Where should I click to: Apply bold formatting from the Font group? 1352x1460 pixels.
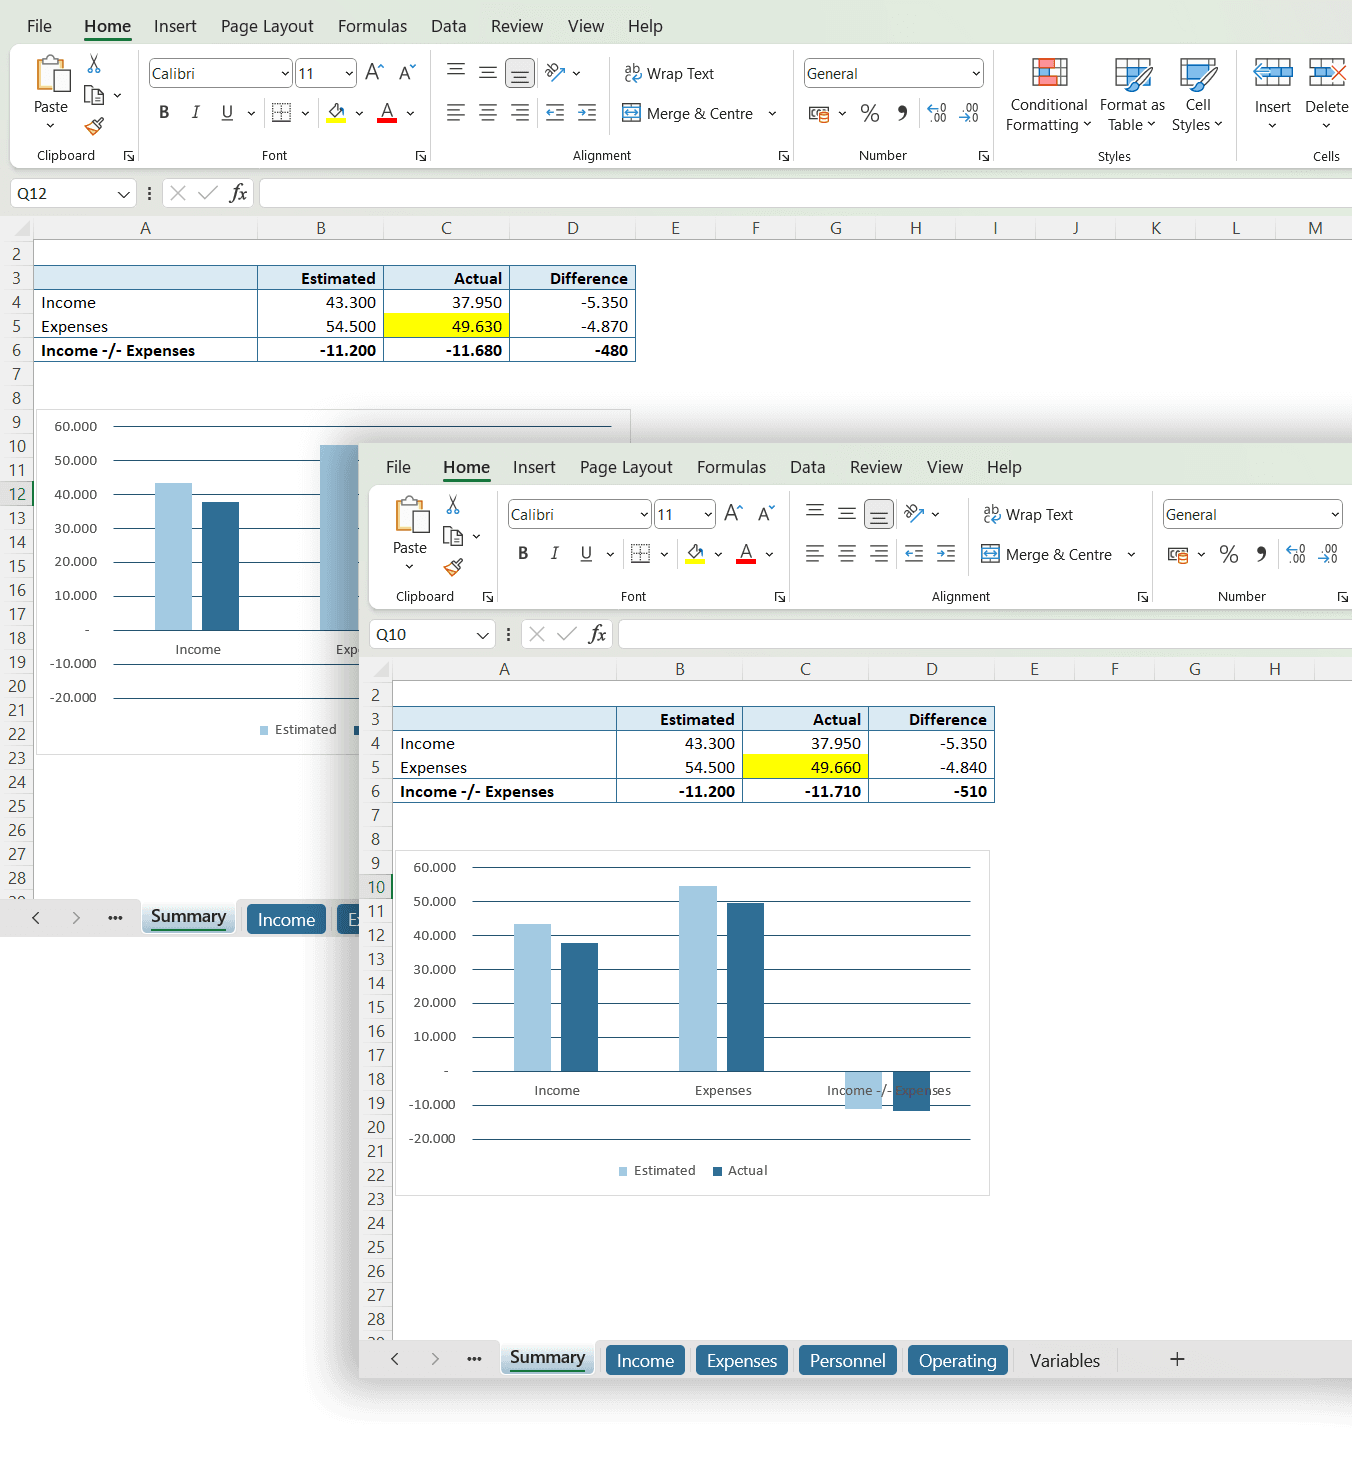click(x=522, y=553)
